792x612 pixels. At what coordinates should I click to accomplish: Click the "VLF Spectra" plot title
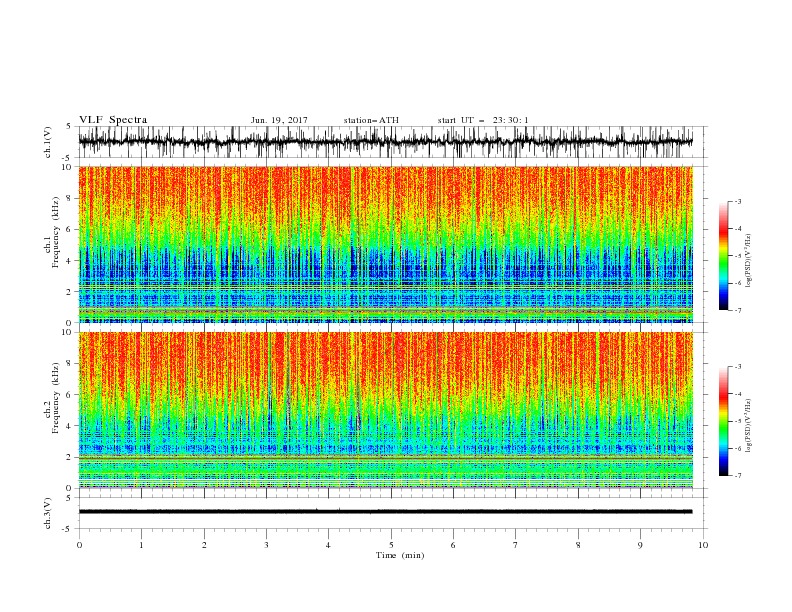[x=113, y=120]
